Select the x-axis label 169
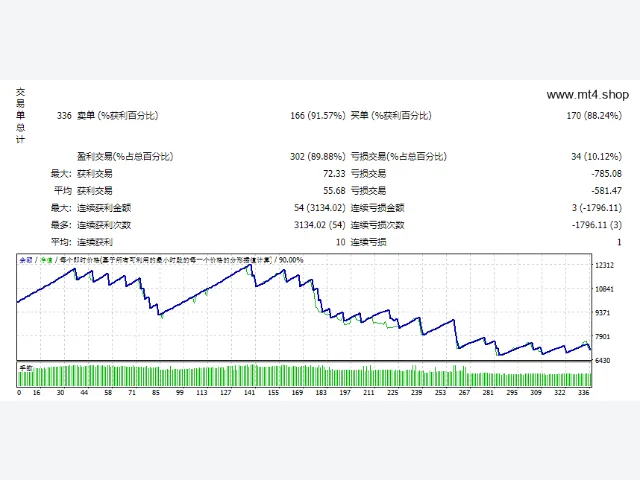 coord(297,393)
